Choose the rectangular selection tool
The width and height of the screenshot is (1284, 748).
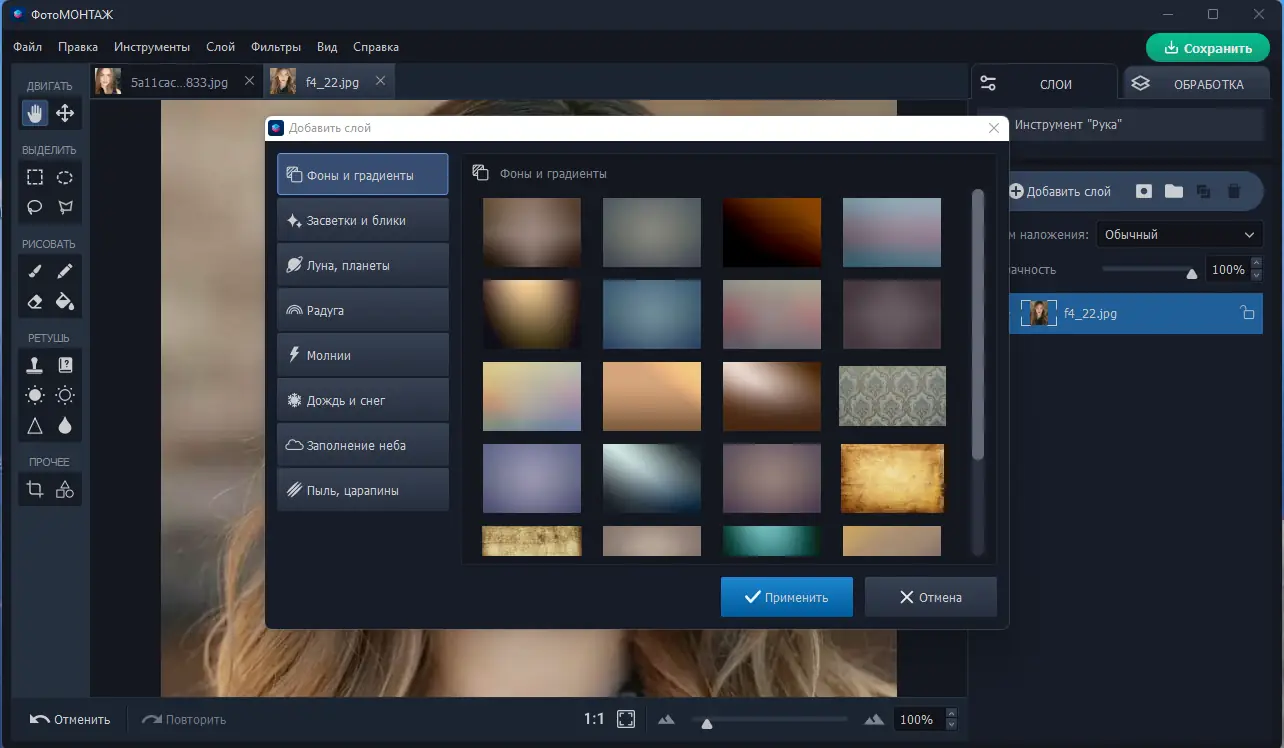[x=35, y=177]
